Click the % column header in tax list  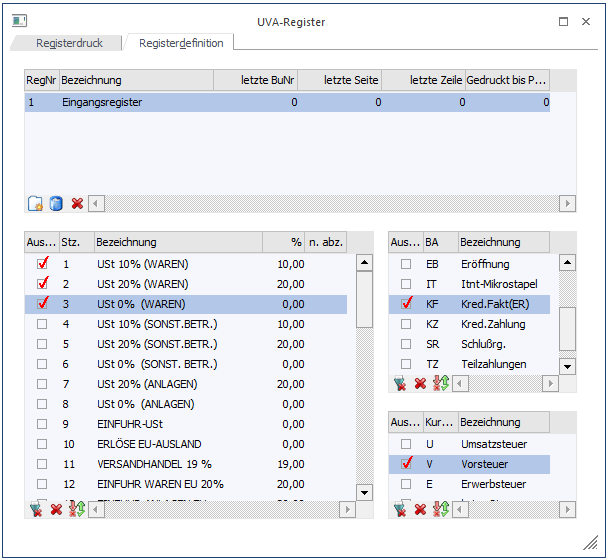point(282,242)
